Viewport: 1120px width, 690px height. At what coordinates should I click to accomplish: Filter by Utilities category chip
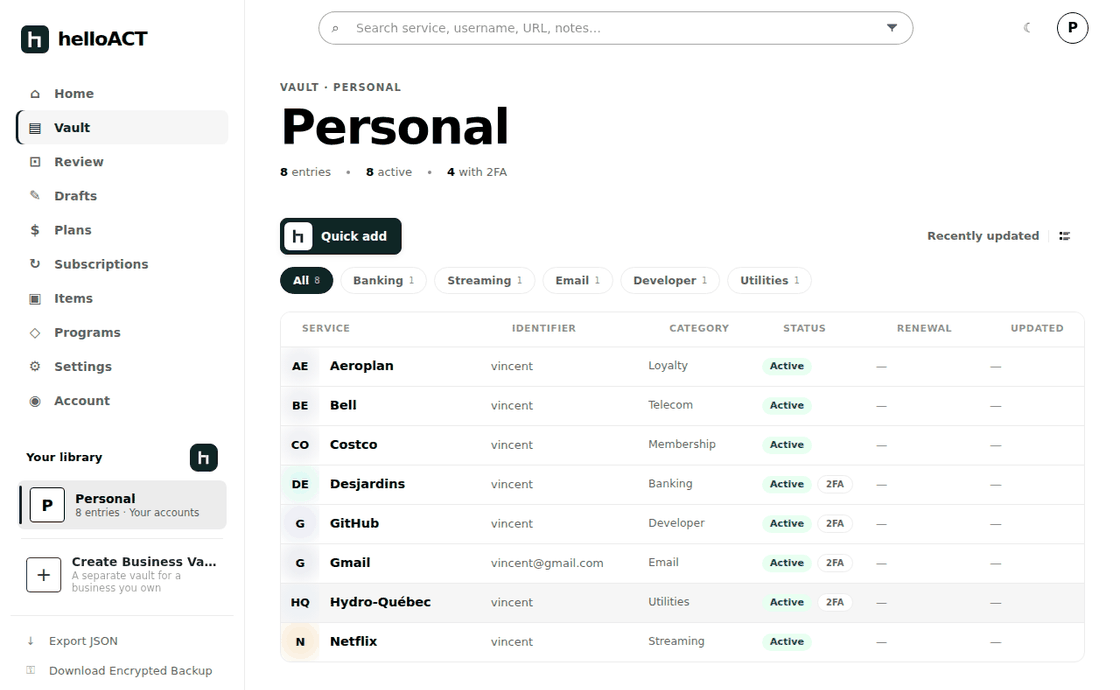pyautogui.click(x=769, y=281)
